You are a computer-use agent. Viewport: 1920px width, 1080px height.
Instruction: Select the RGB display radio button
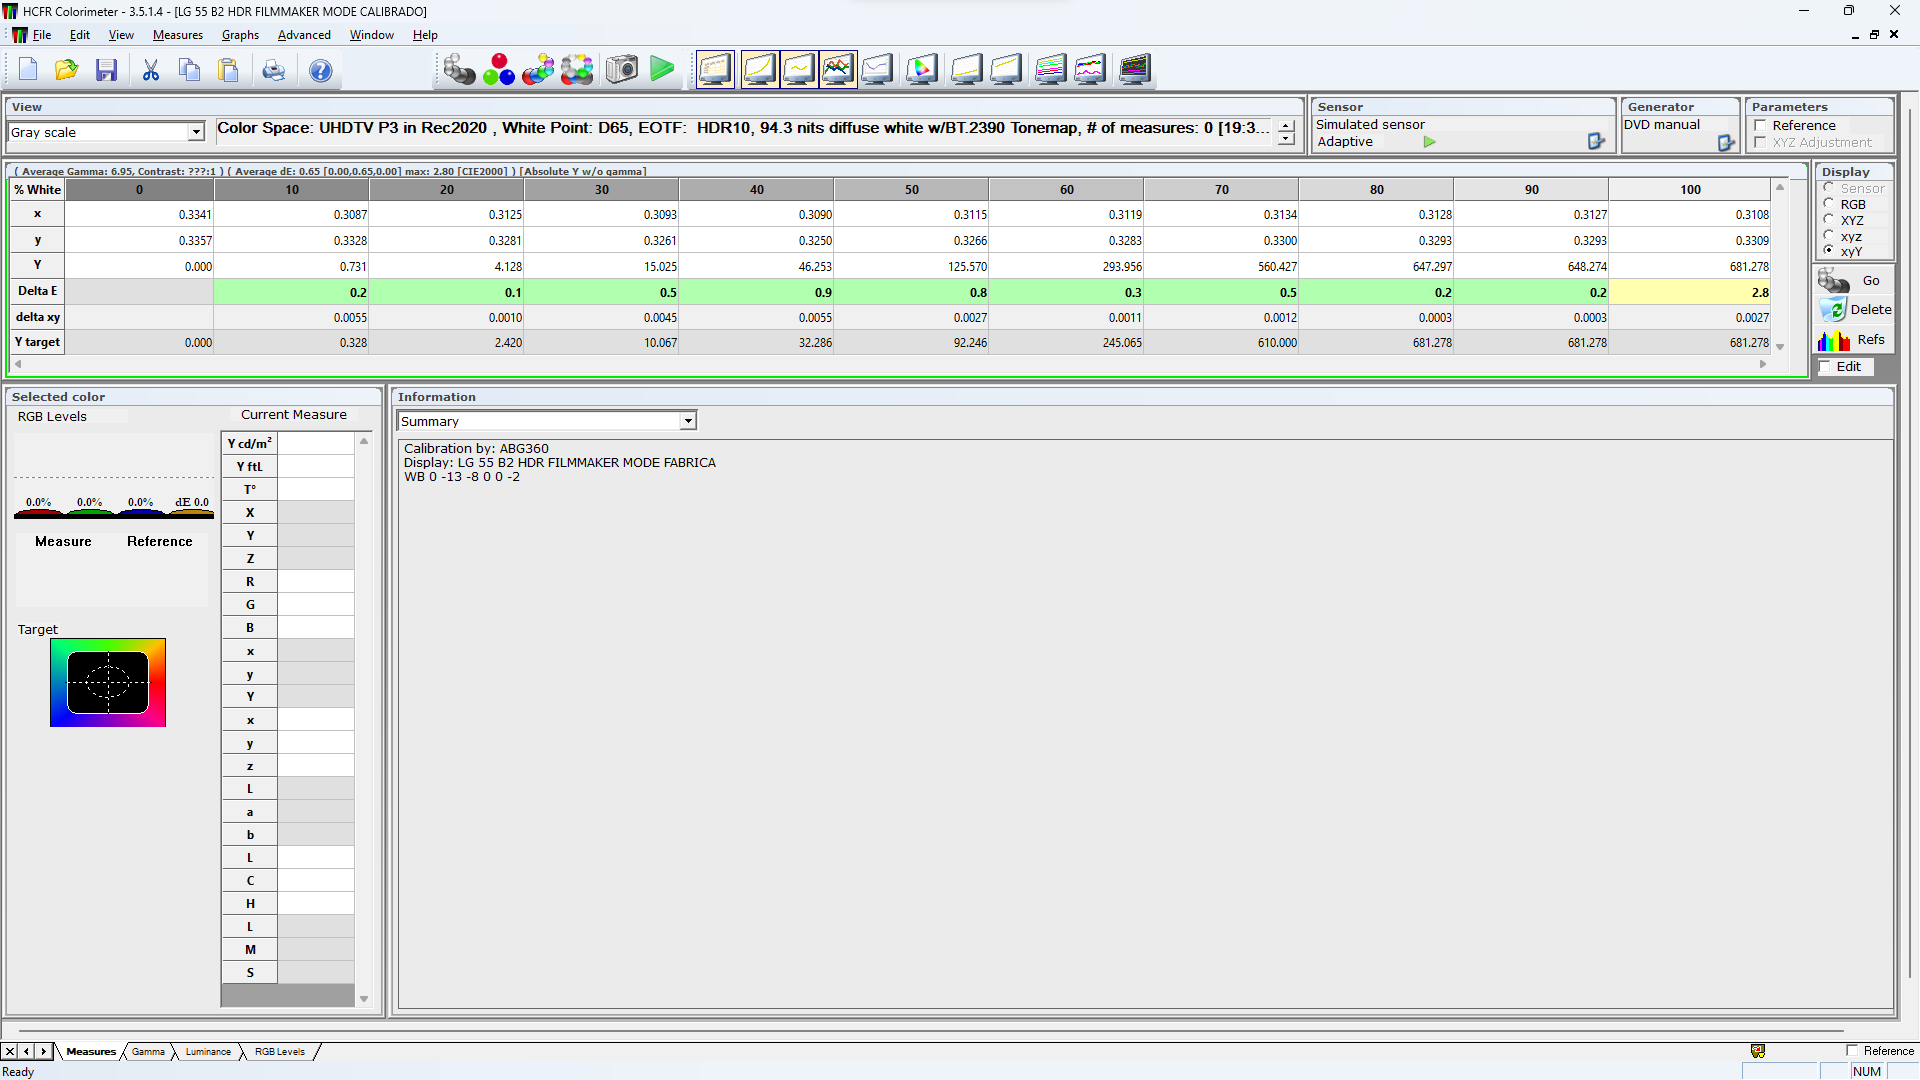1832,204
